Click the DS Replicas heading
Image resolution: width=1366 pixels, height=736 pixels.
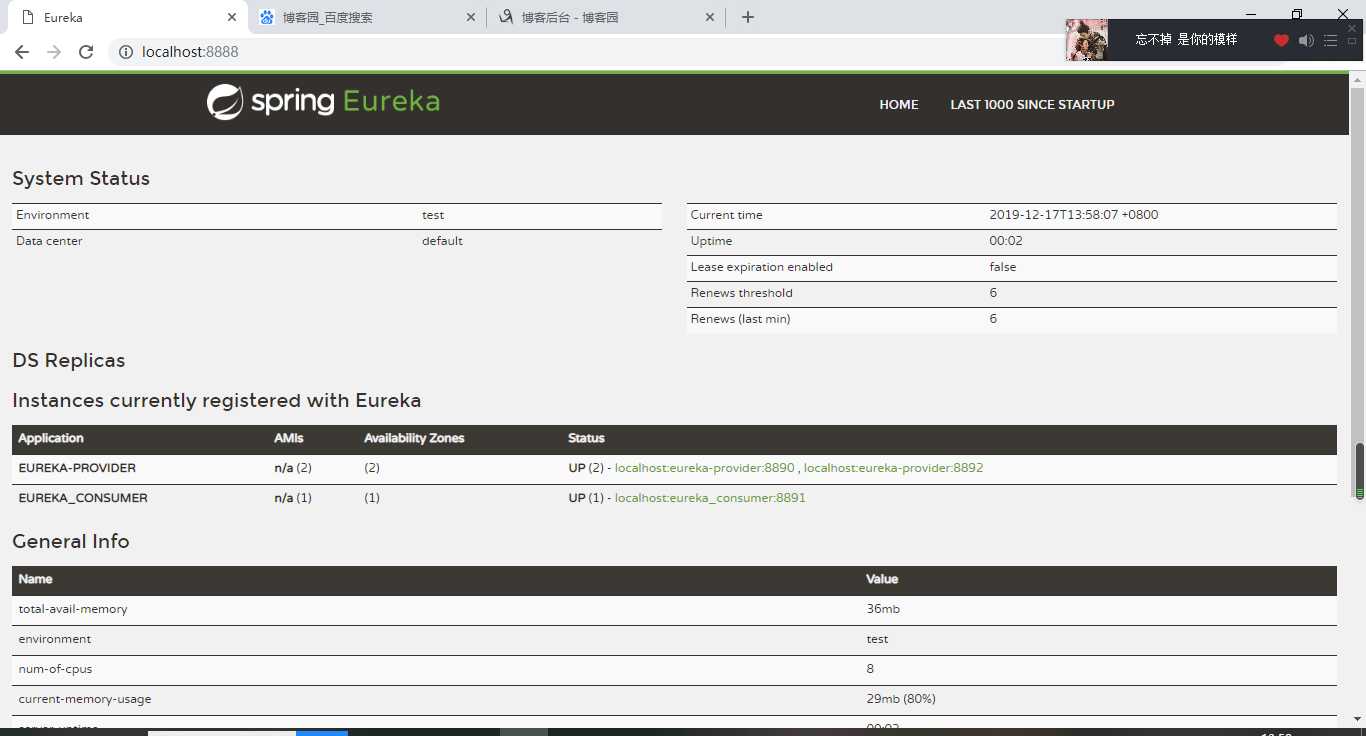click(69, 361)
